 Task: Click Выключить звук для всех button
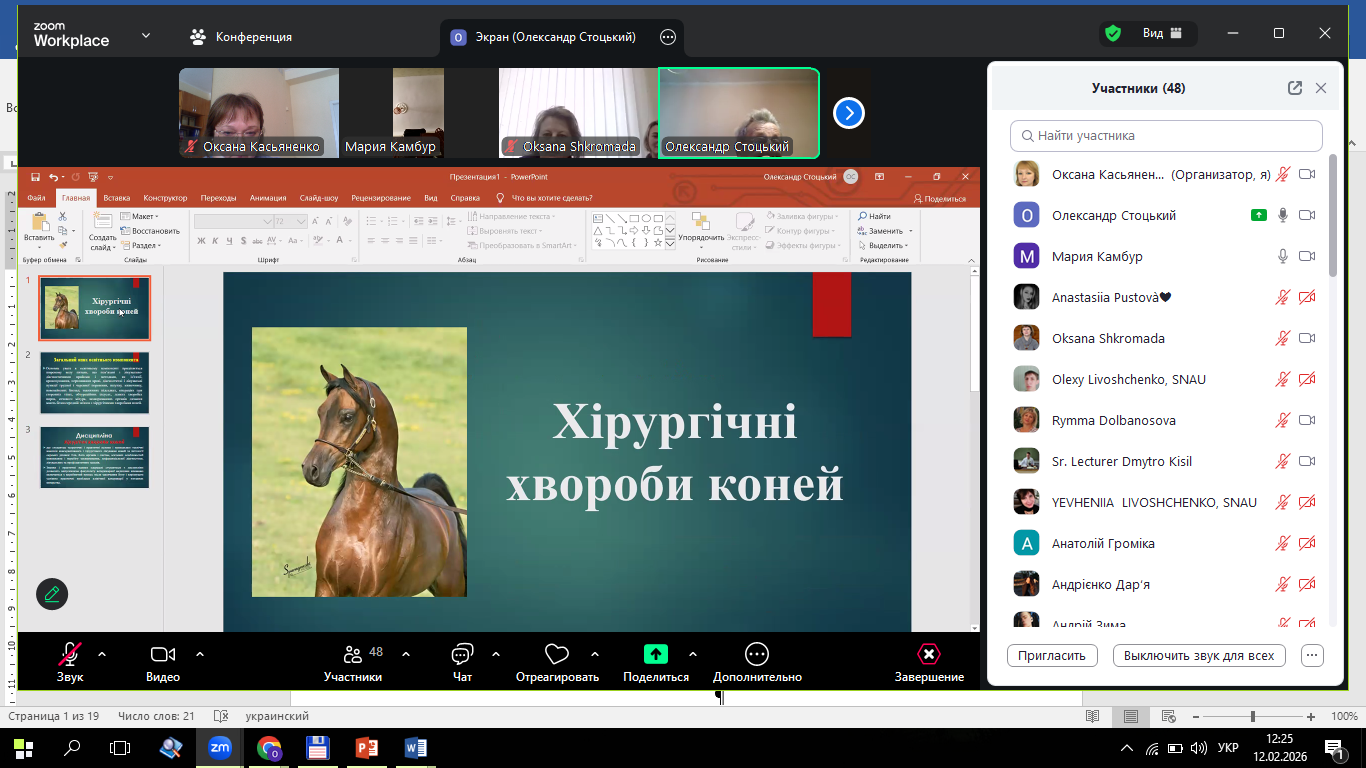(1198, 656)
